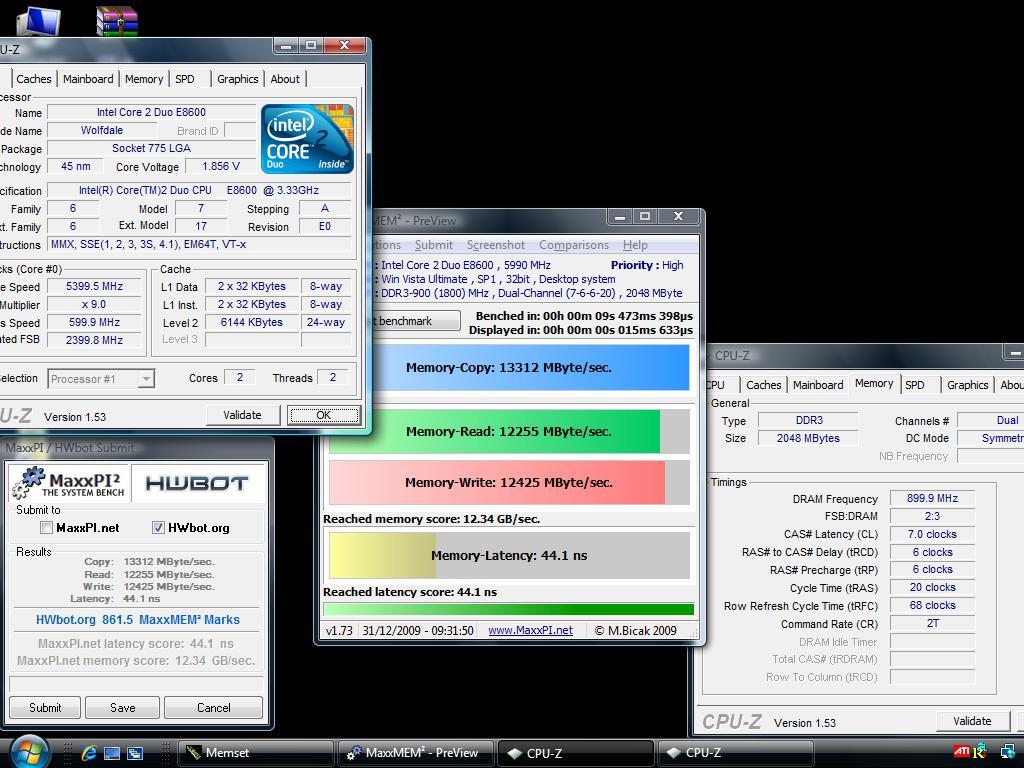Image resolution: width=1024 pixels, height=768 pixels.
Task: Click the CAS# Latency 7.0 clocks value
Action: tap(932, 534)
